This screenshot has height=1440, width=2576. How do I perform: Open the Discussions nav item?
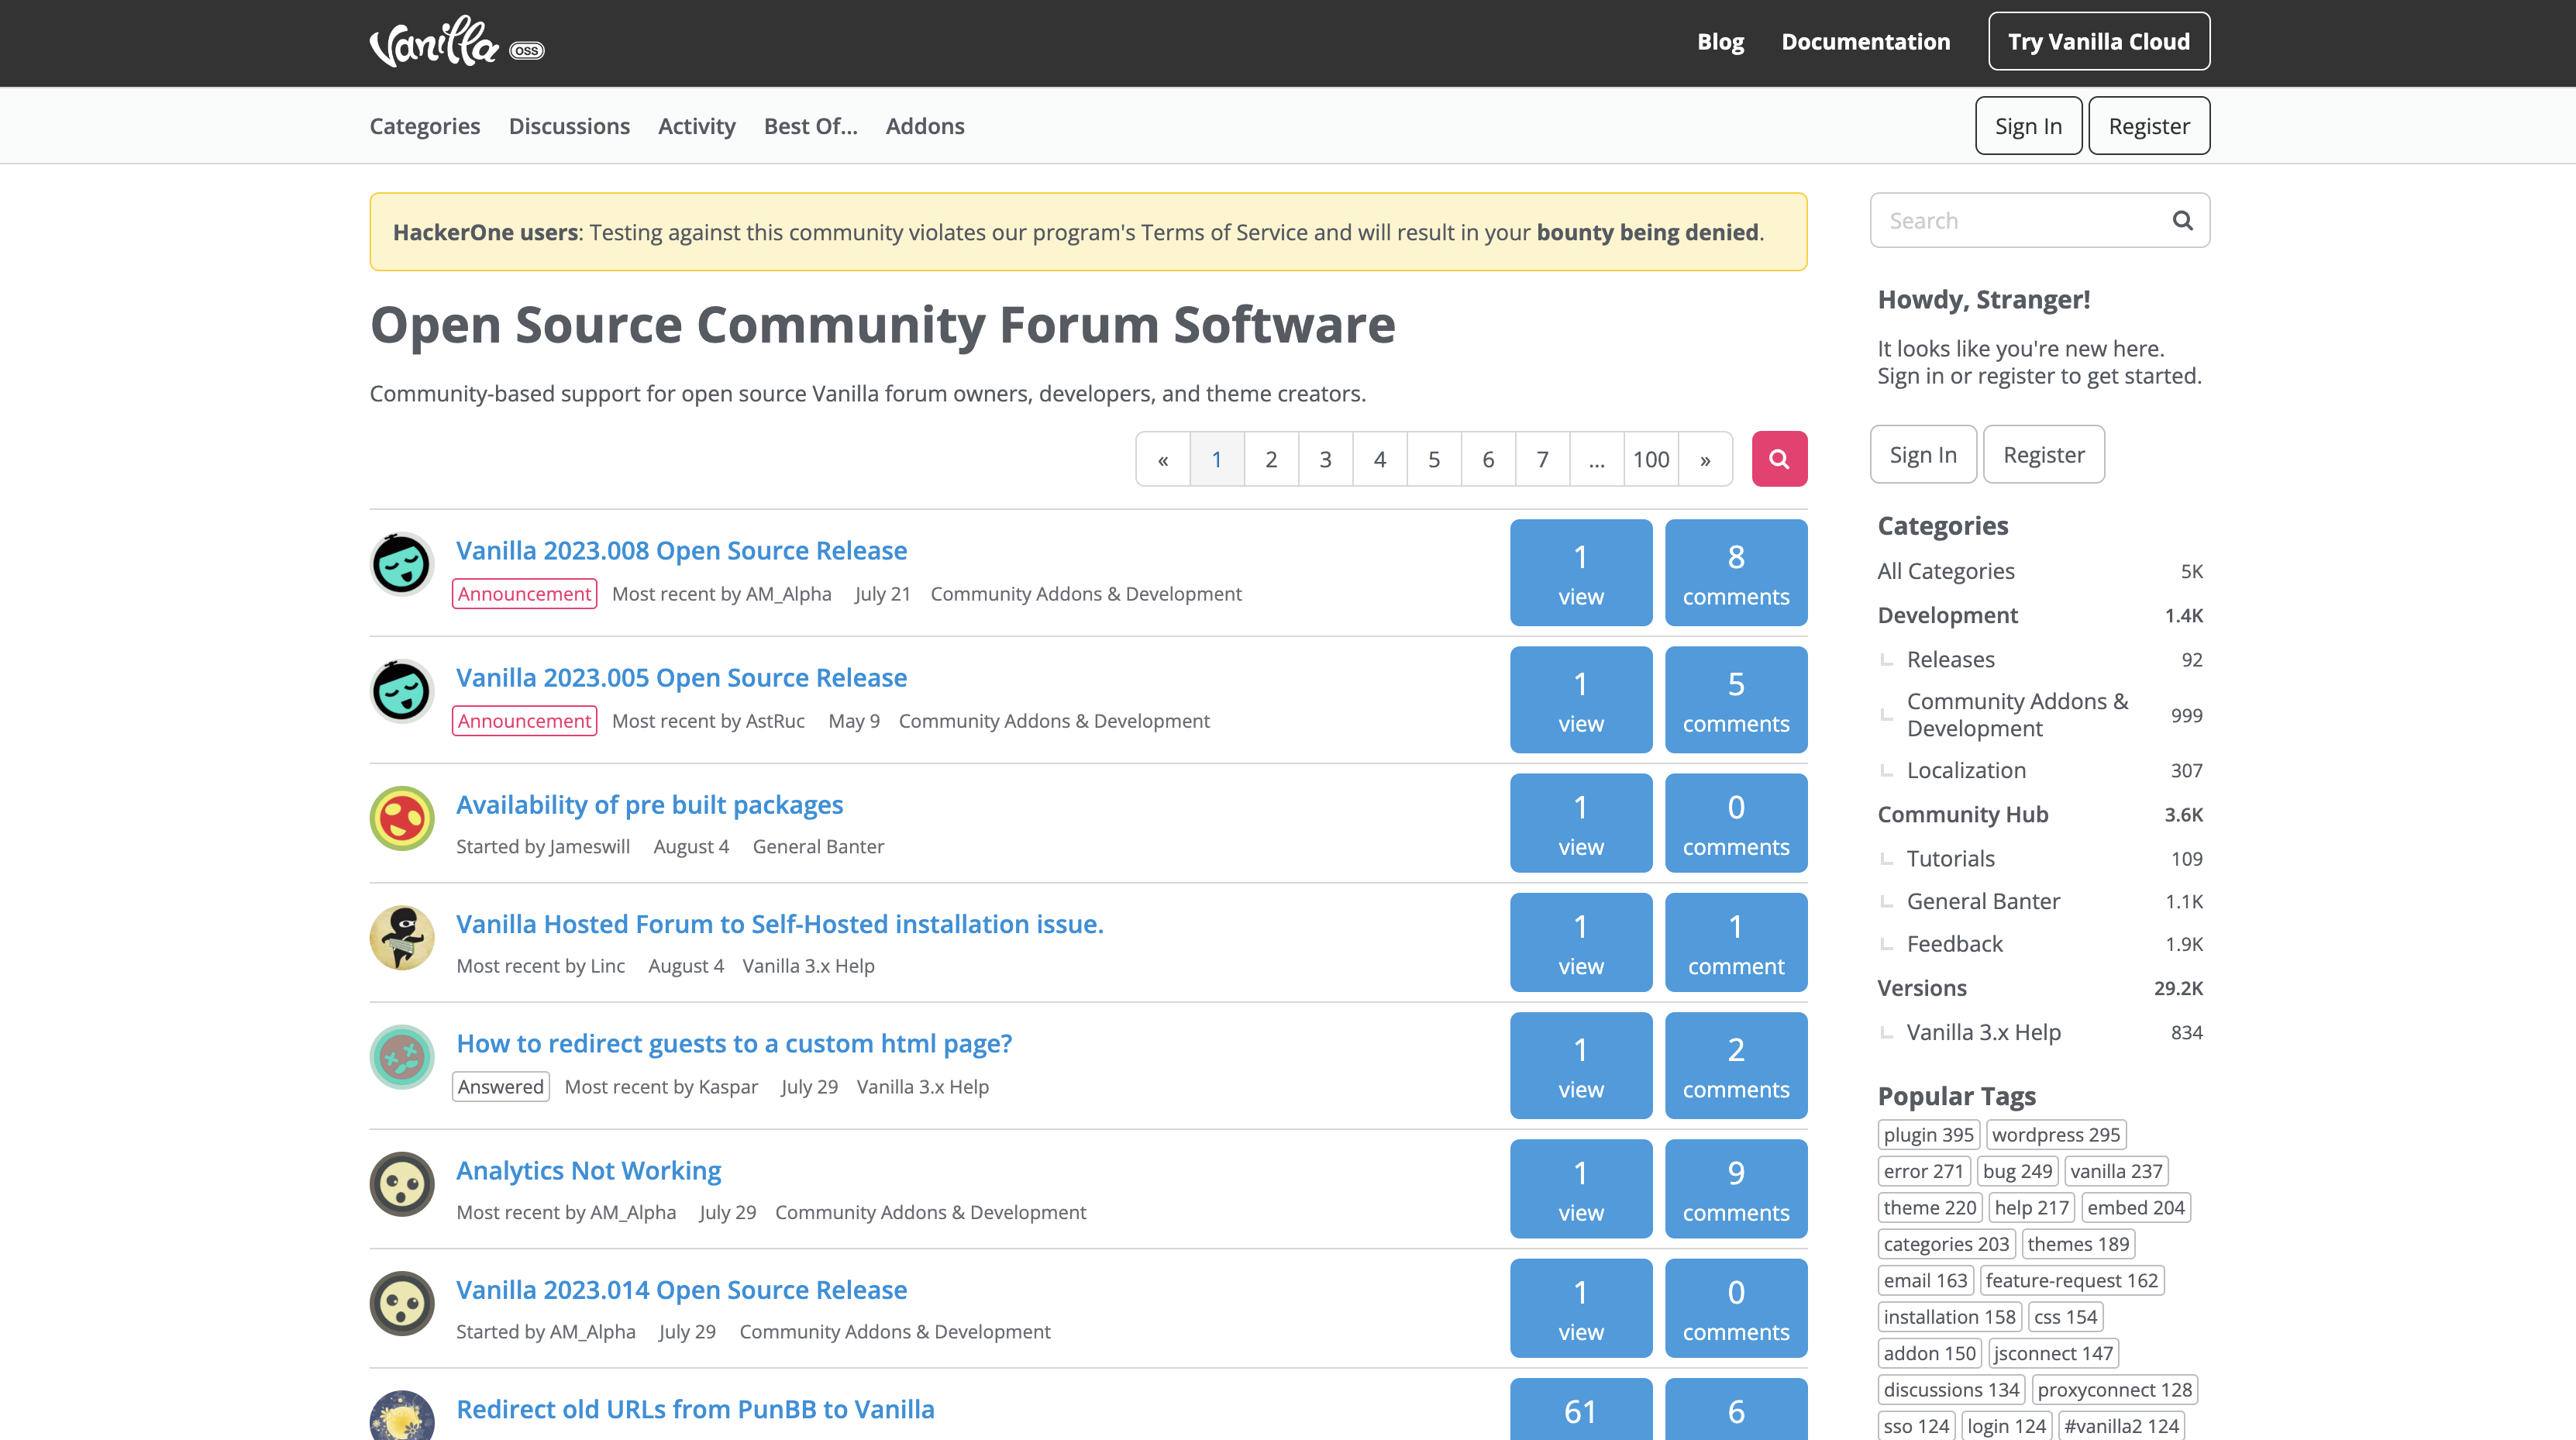click(569, 126)
